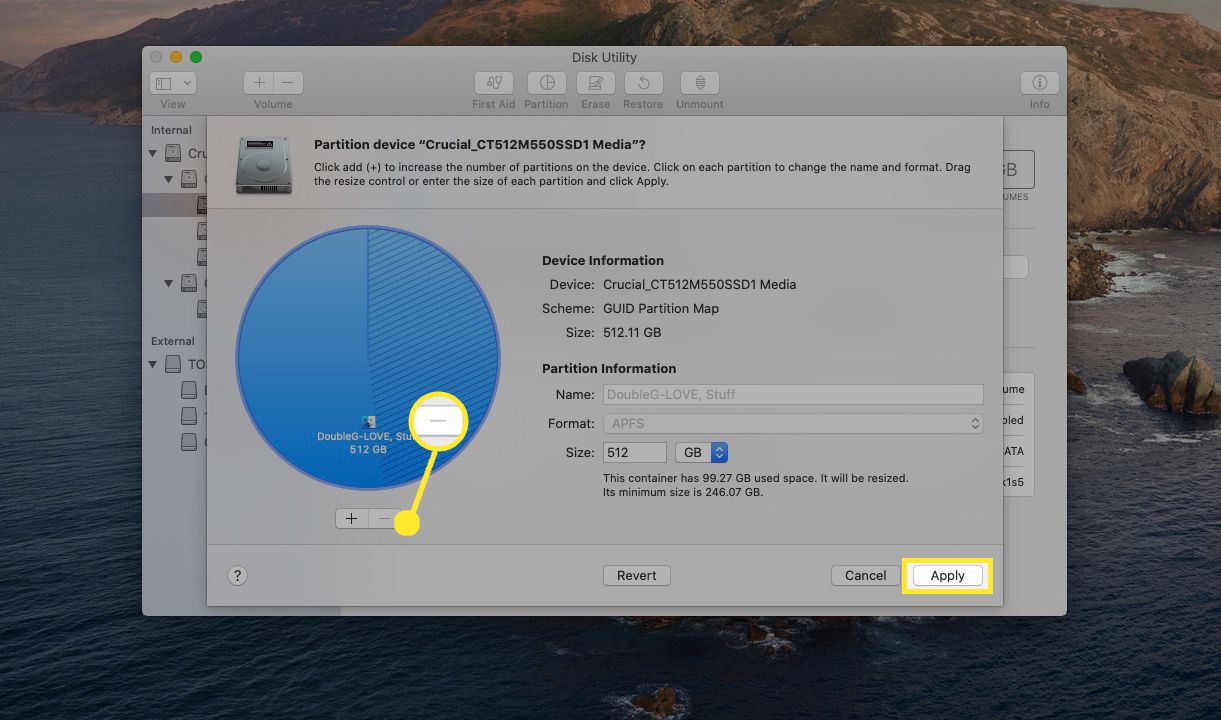
Task: Open the View sidebar dropdown
Action: click(173, 84)
